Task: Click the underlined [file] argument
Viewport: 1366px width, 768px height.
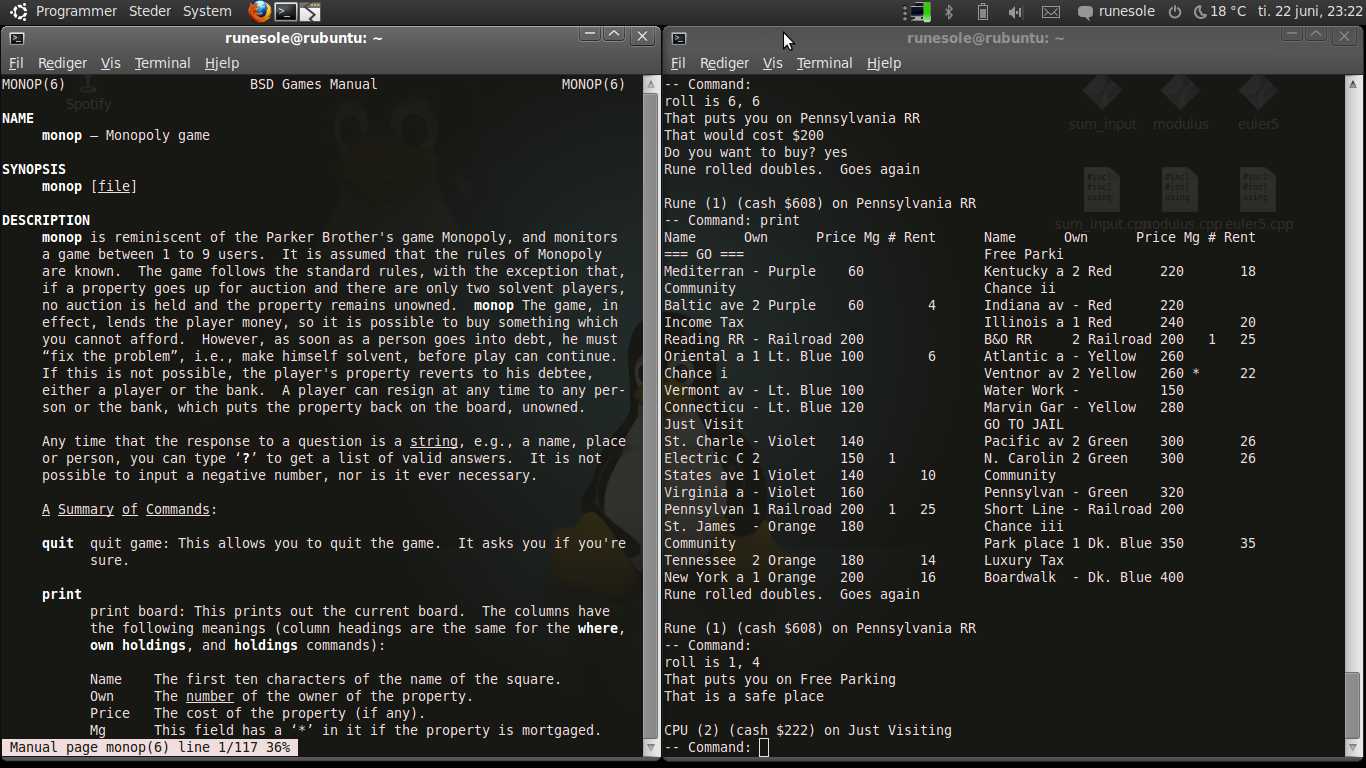Action: click(114, 186)
